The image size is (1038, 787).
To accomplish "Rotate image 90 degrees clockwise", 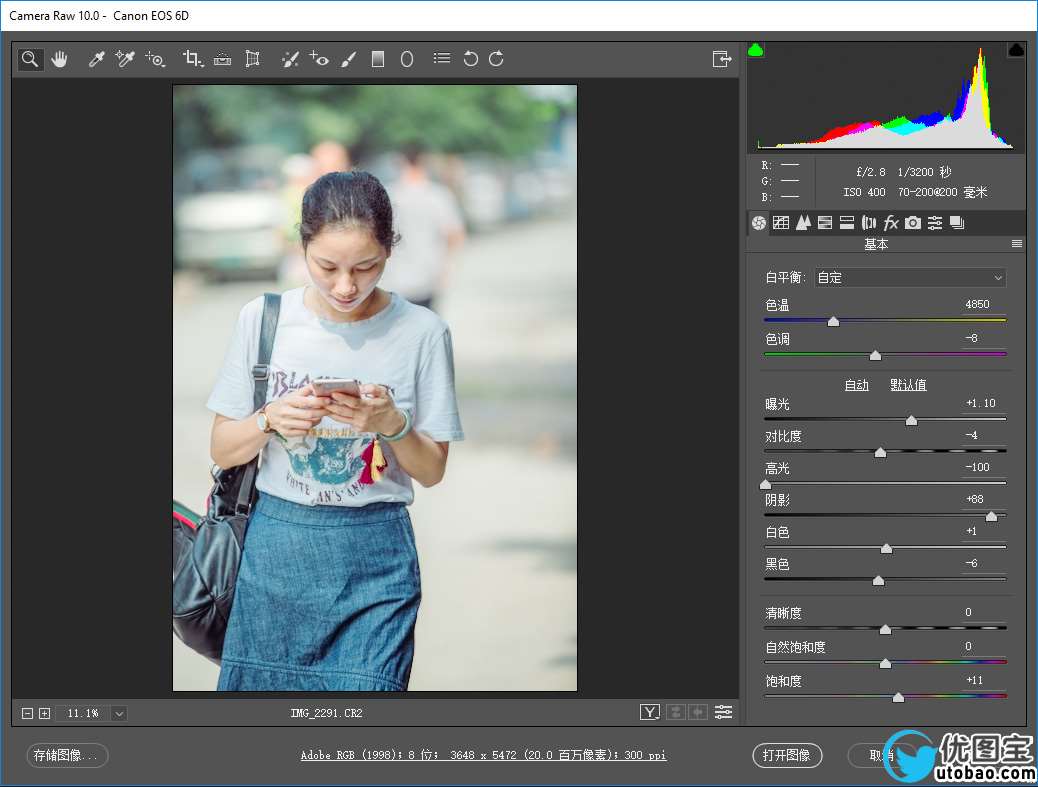I will point(496,59).
